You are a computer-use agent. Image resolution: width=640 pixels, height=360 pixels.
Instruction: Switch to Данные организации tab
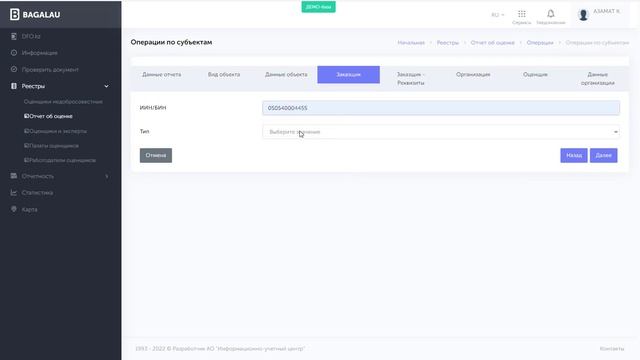click(598, 79)
